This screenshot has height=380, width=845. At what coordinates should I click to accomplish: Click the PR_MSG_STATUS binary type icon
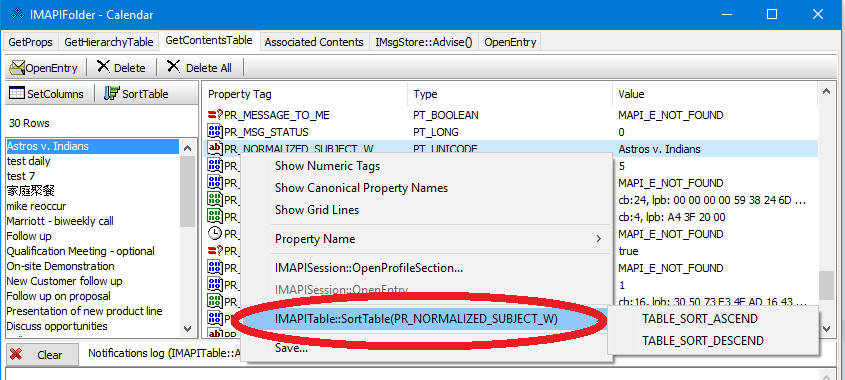(215, 132)
